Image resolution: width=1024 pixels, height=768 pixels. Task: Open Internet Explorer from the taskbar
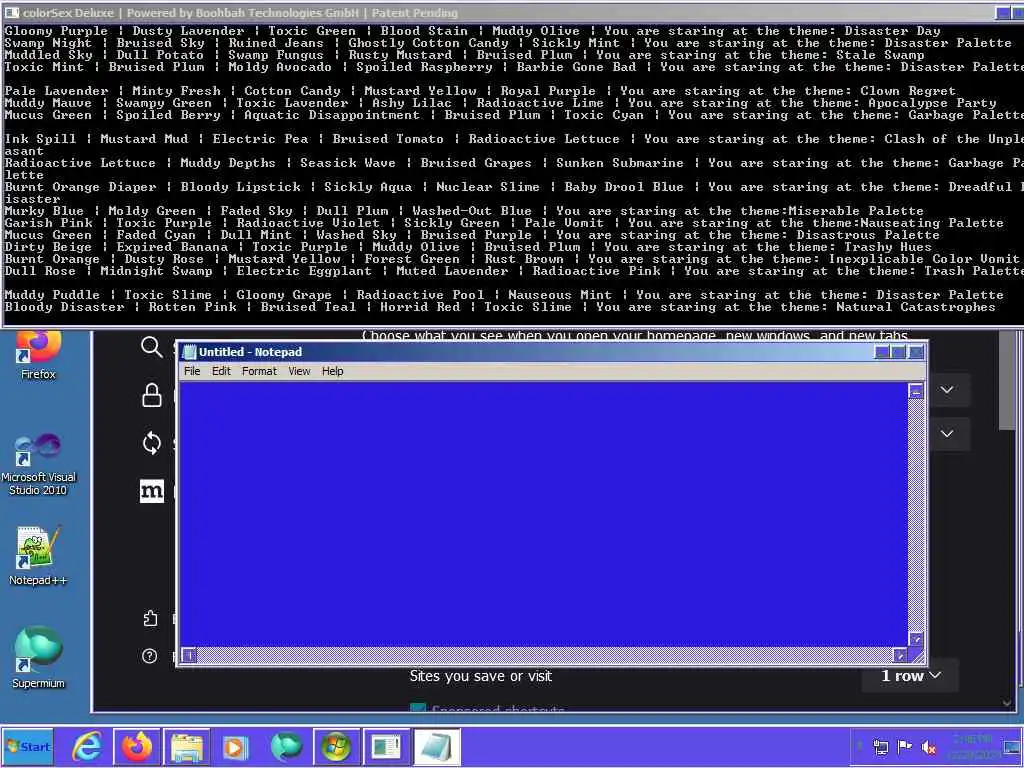point(87,747)
